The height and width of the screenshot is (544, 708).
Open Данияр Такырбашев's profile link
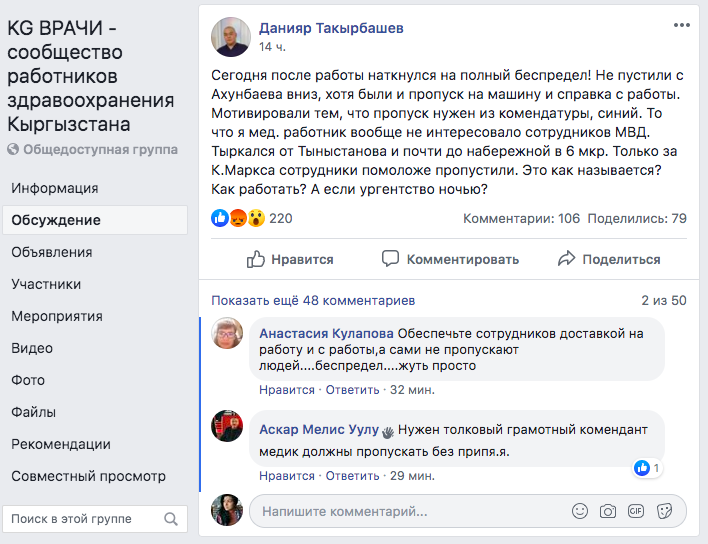point(331,28)
